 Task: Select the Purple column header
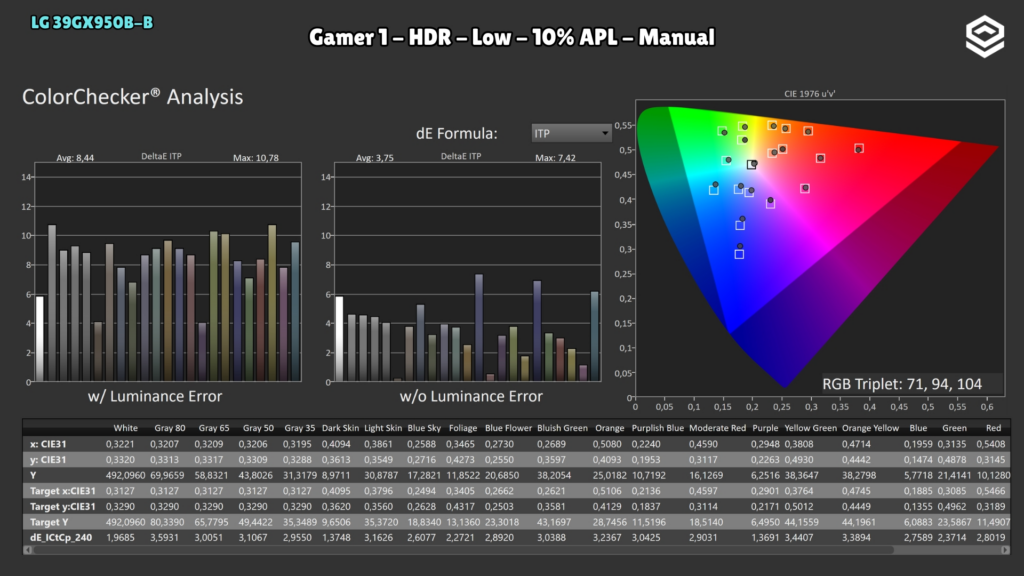[765, 428]
